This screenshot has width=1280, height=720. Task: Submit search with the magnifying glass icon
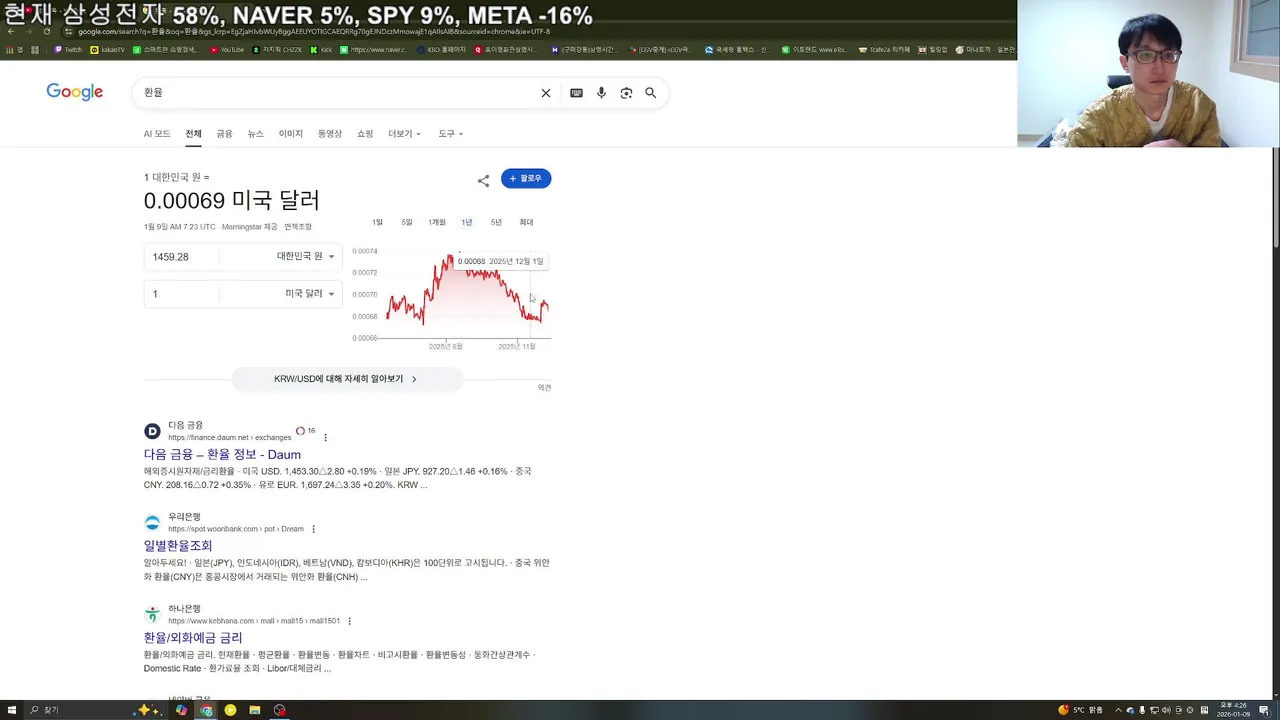[x=651, y=93]
